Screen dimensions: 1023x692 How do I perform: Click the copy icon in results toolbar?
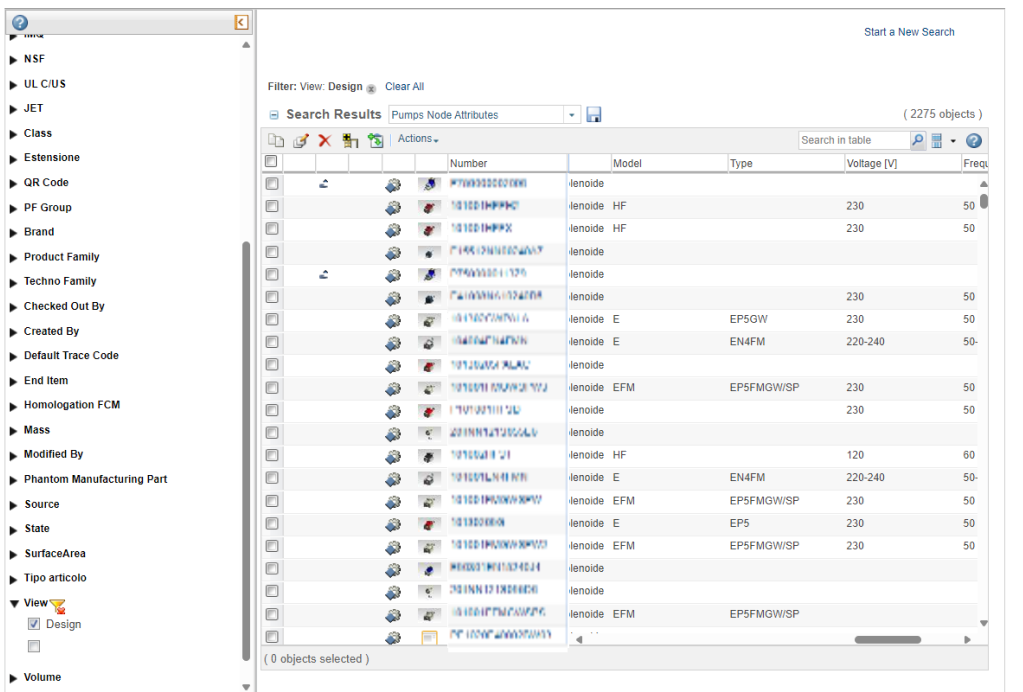pyautogui.click(x=275, y=141)
